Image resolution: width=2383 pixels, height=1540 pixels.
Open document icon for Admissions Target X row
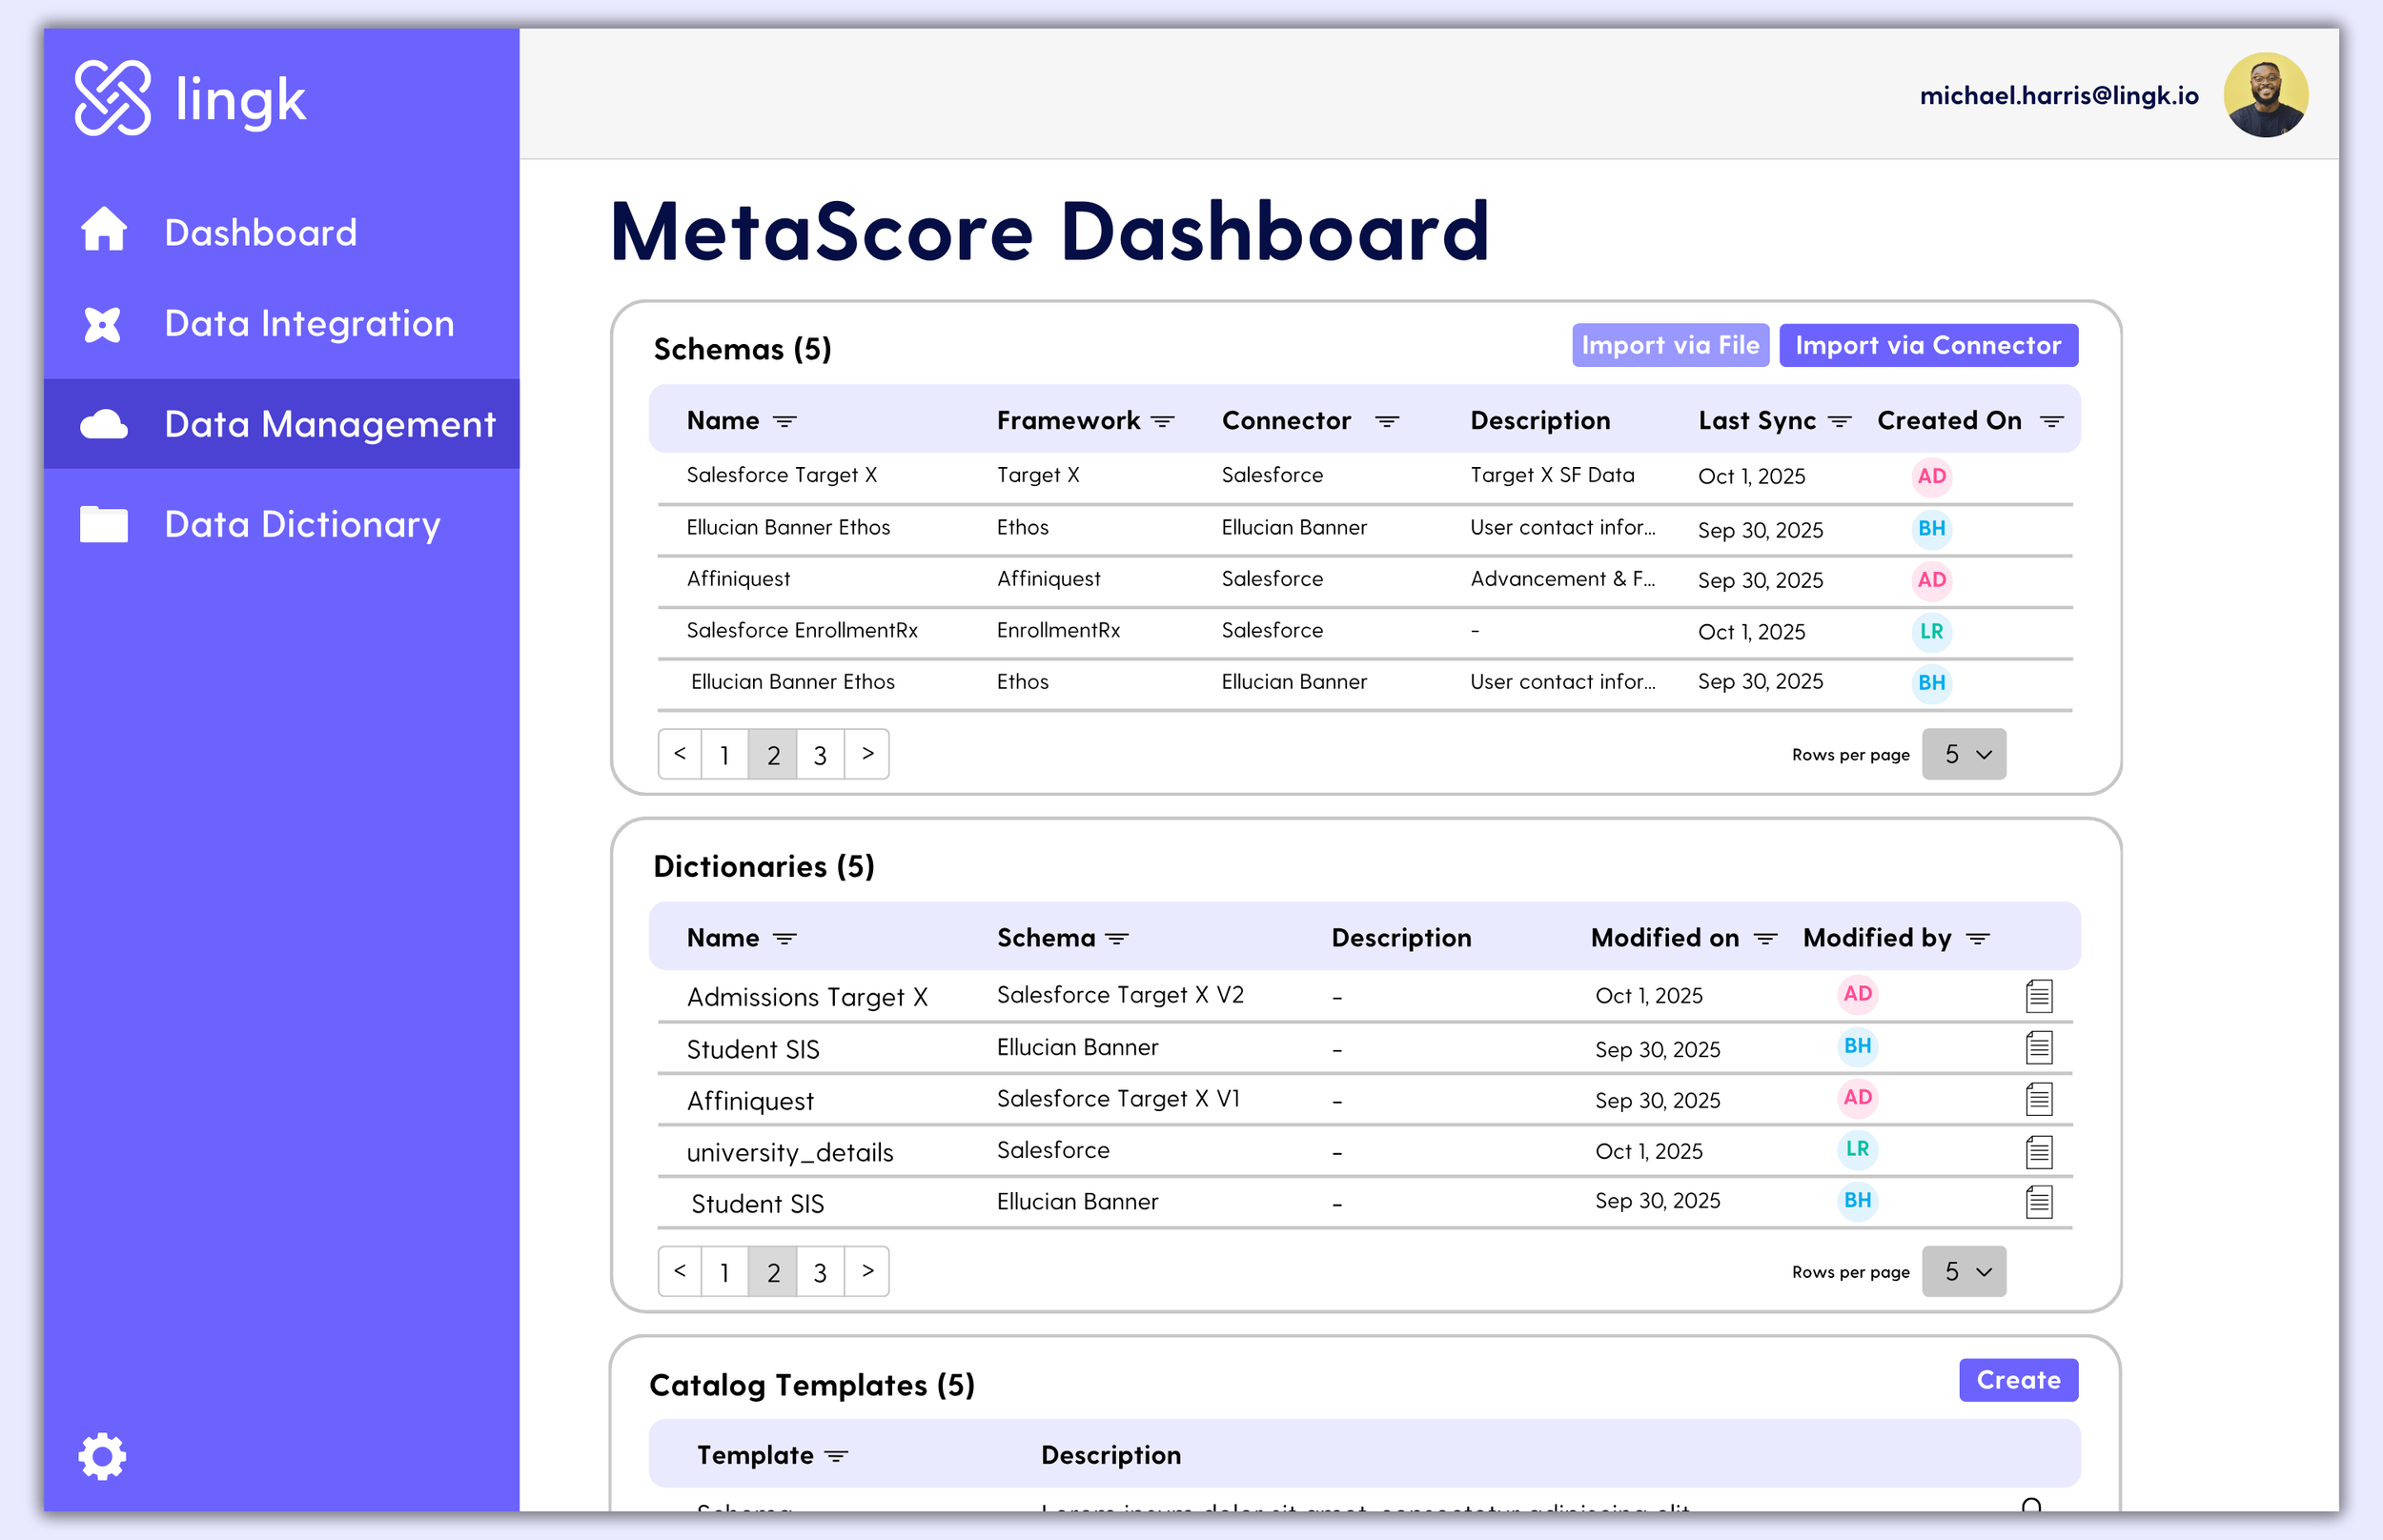(x=2038, y=995)
